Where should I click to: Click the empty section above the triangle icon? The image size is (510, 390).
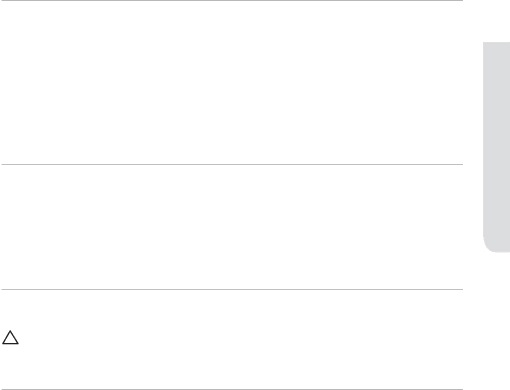coord(232,227)
